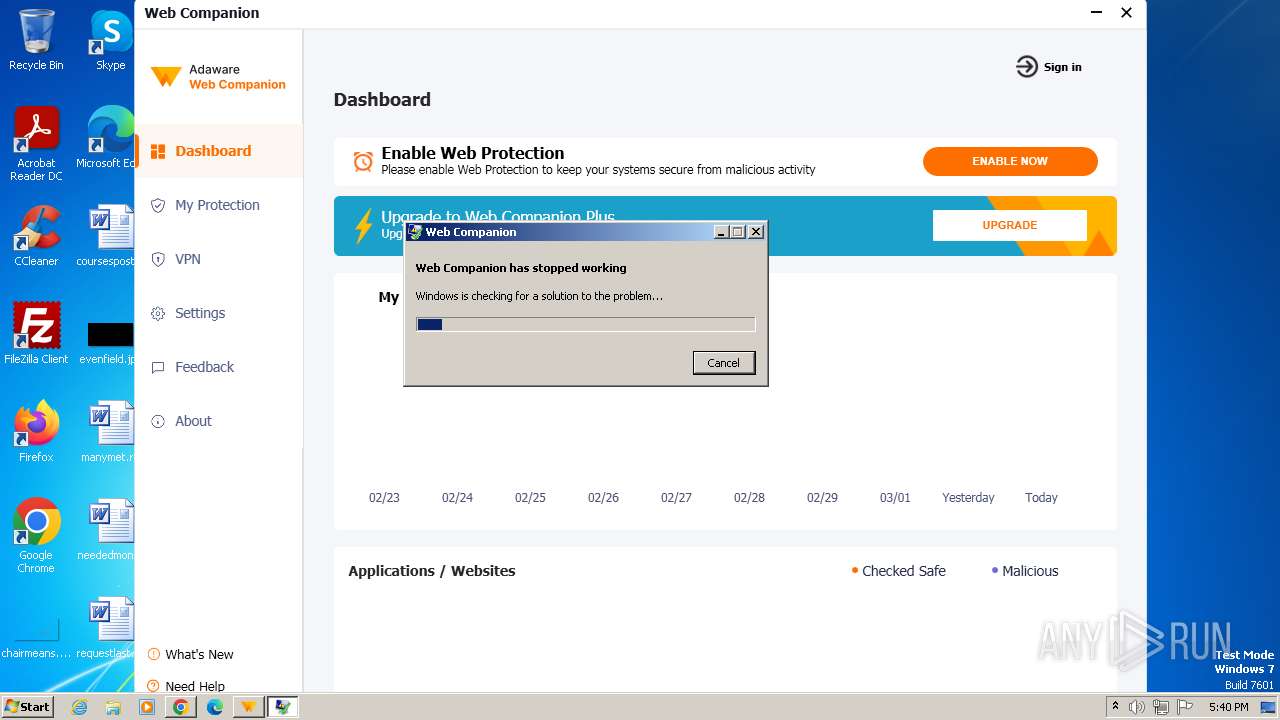Show hidden system tray icons

click(x=1115, y=707)
